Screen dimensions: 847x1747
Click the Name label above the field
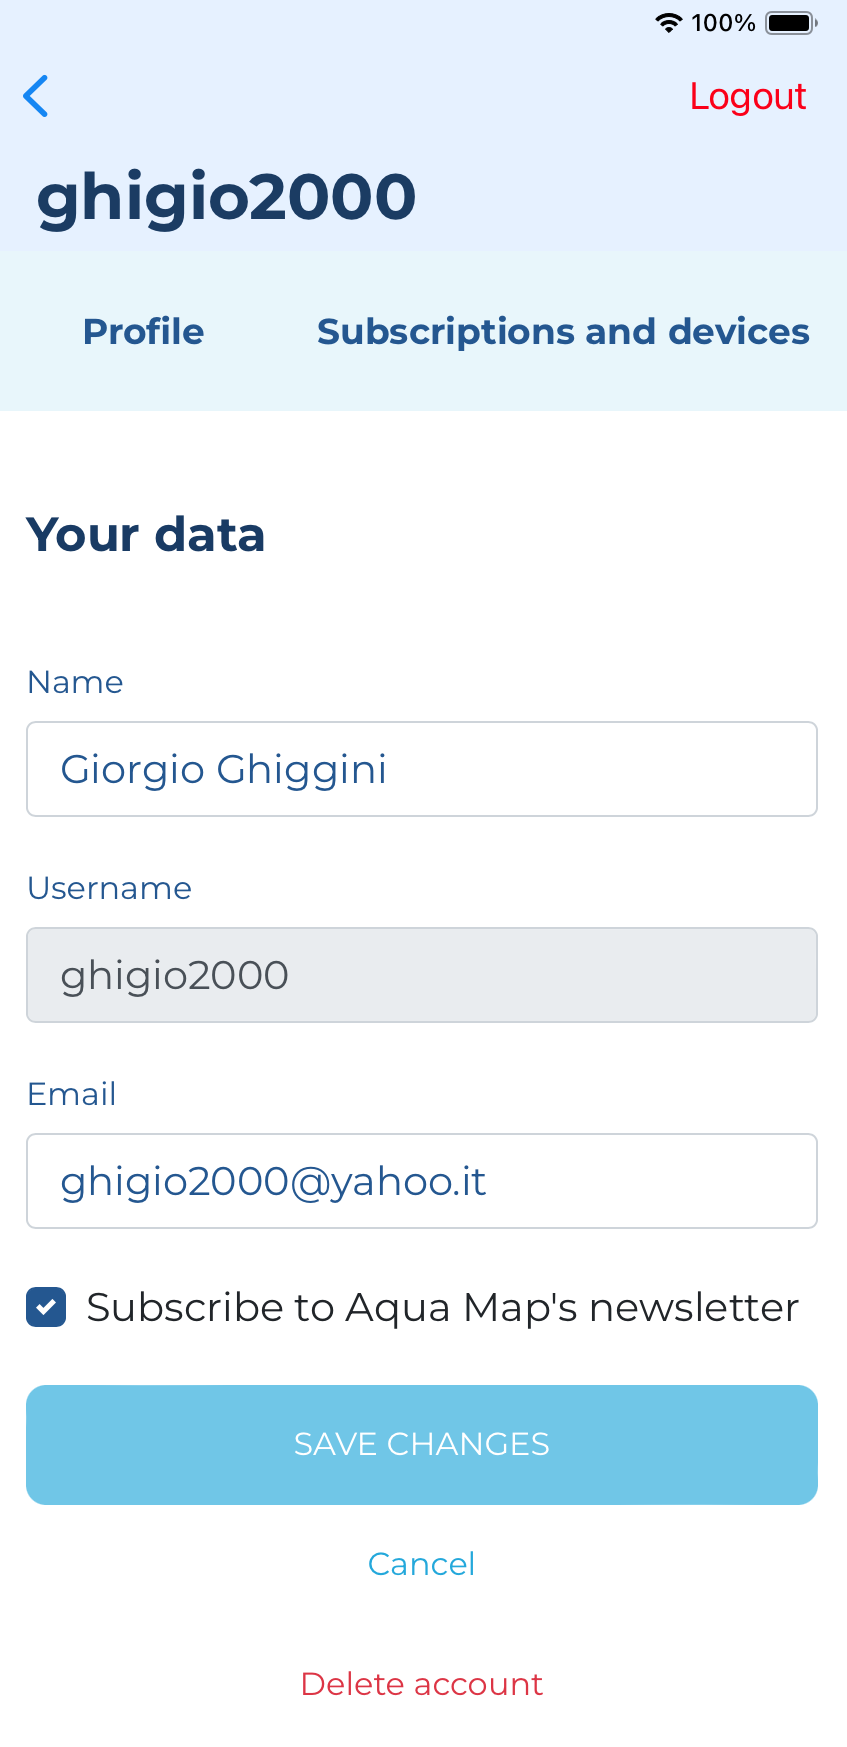pyautogui.click(x=75, y=682)
